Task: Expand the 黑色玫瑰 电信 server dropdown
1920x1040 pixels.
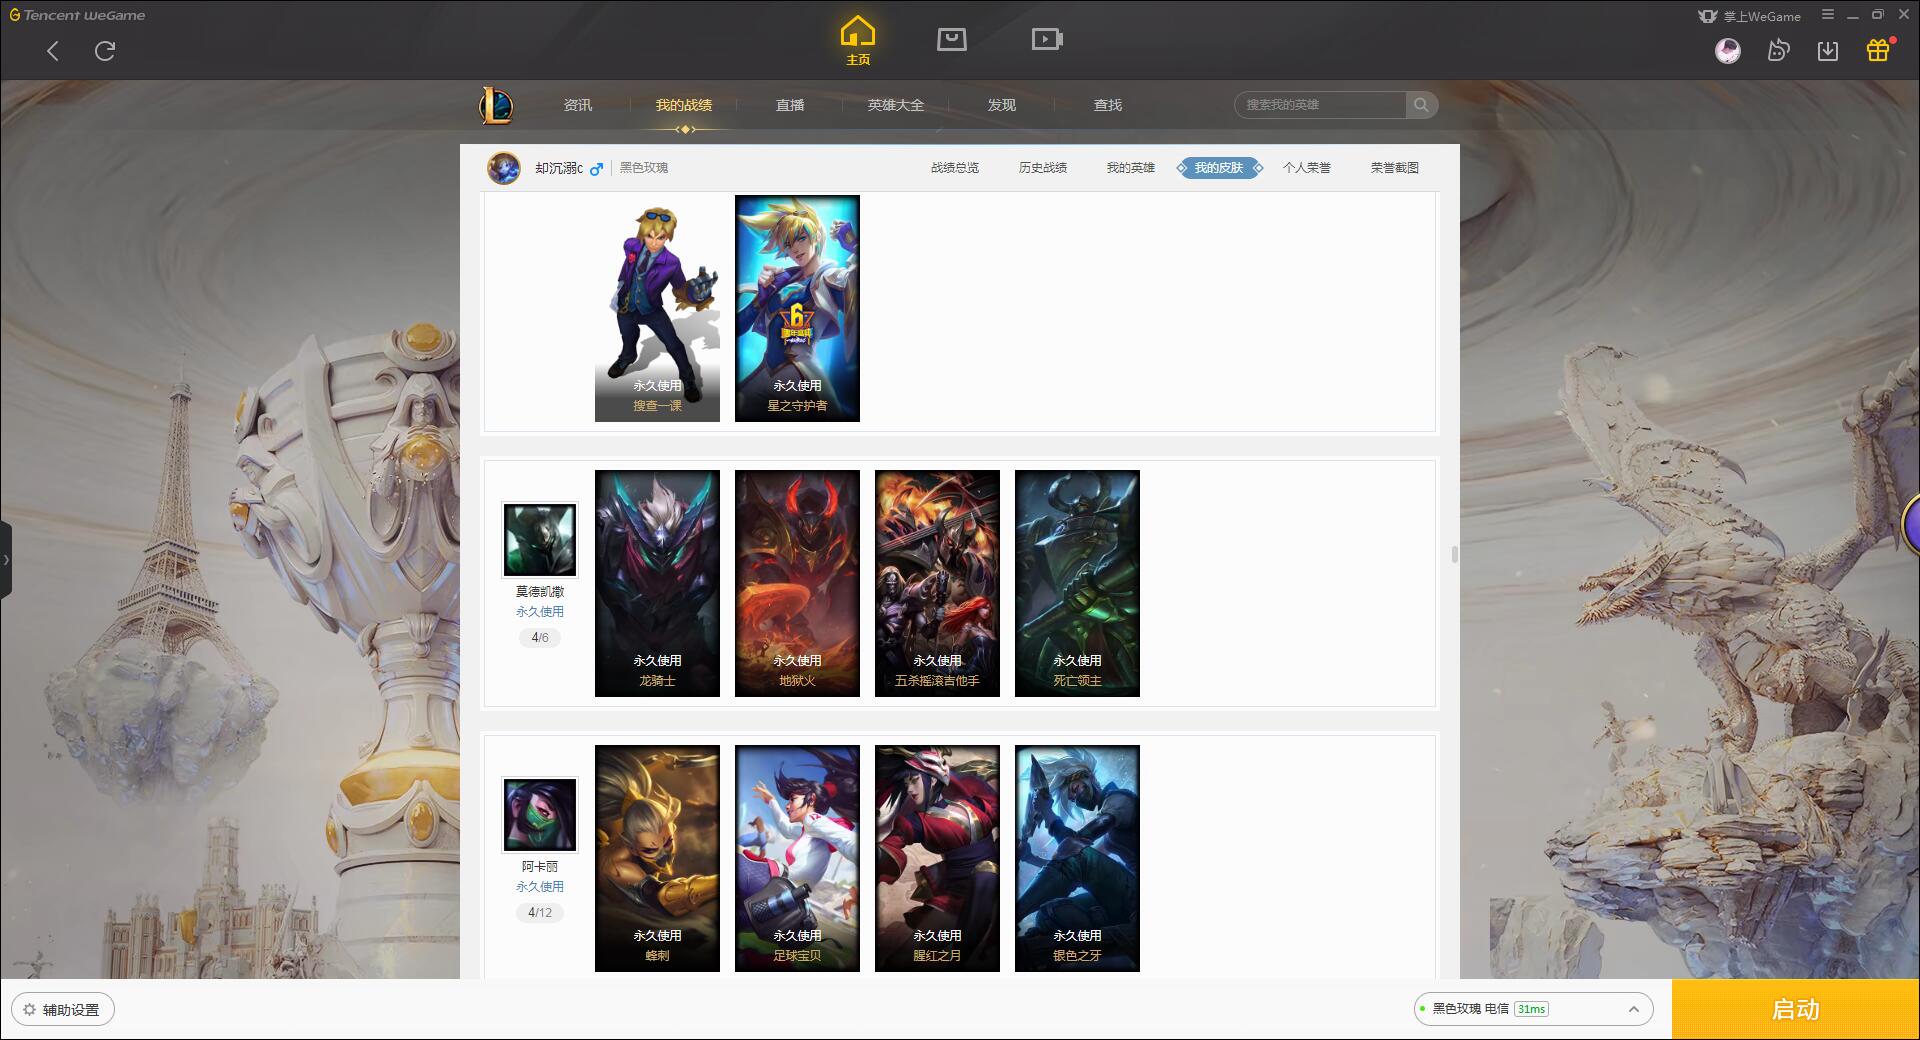Action: (x=1533, y=1009)
